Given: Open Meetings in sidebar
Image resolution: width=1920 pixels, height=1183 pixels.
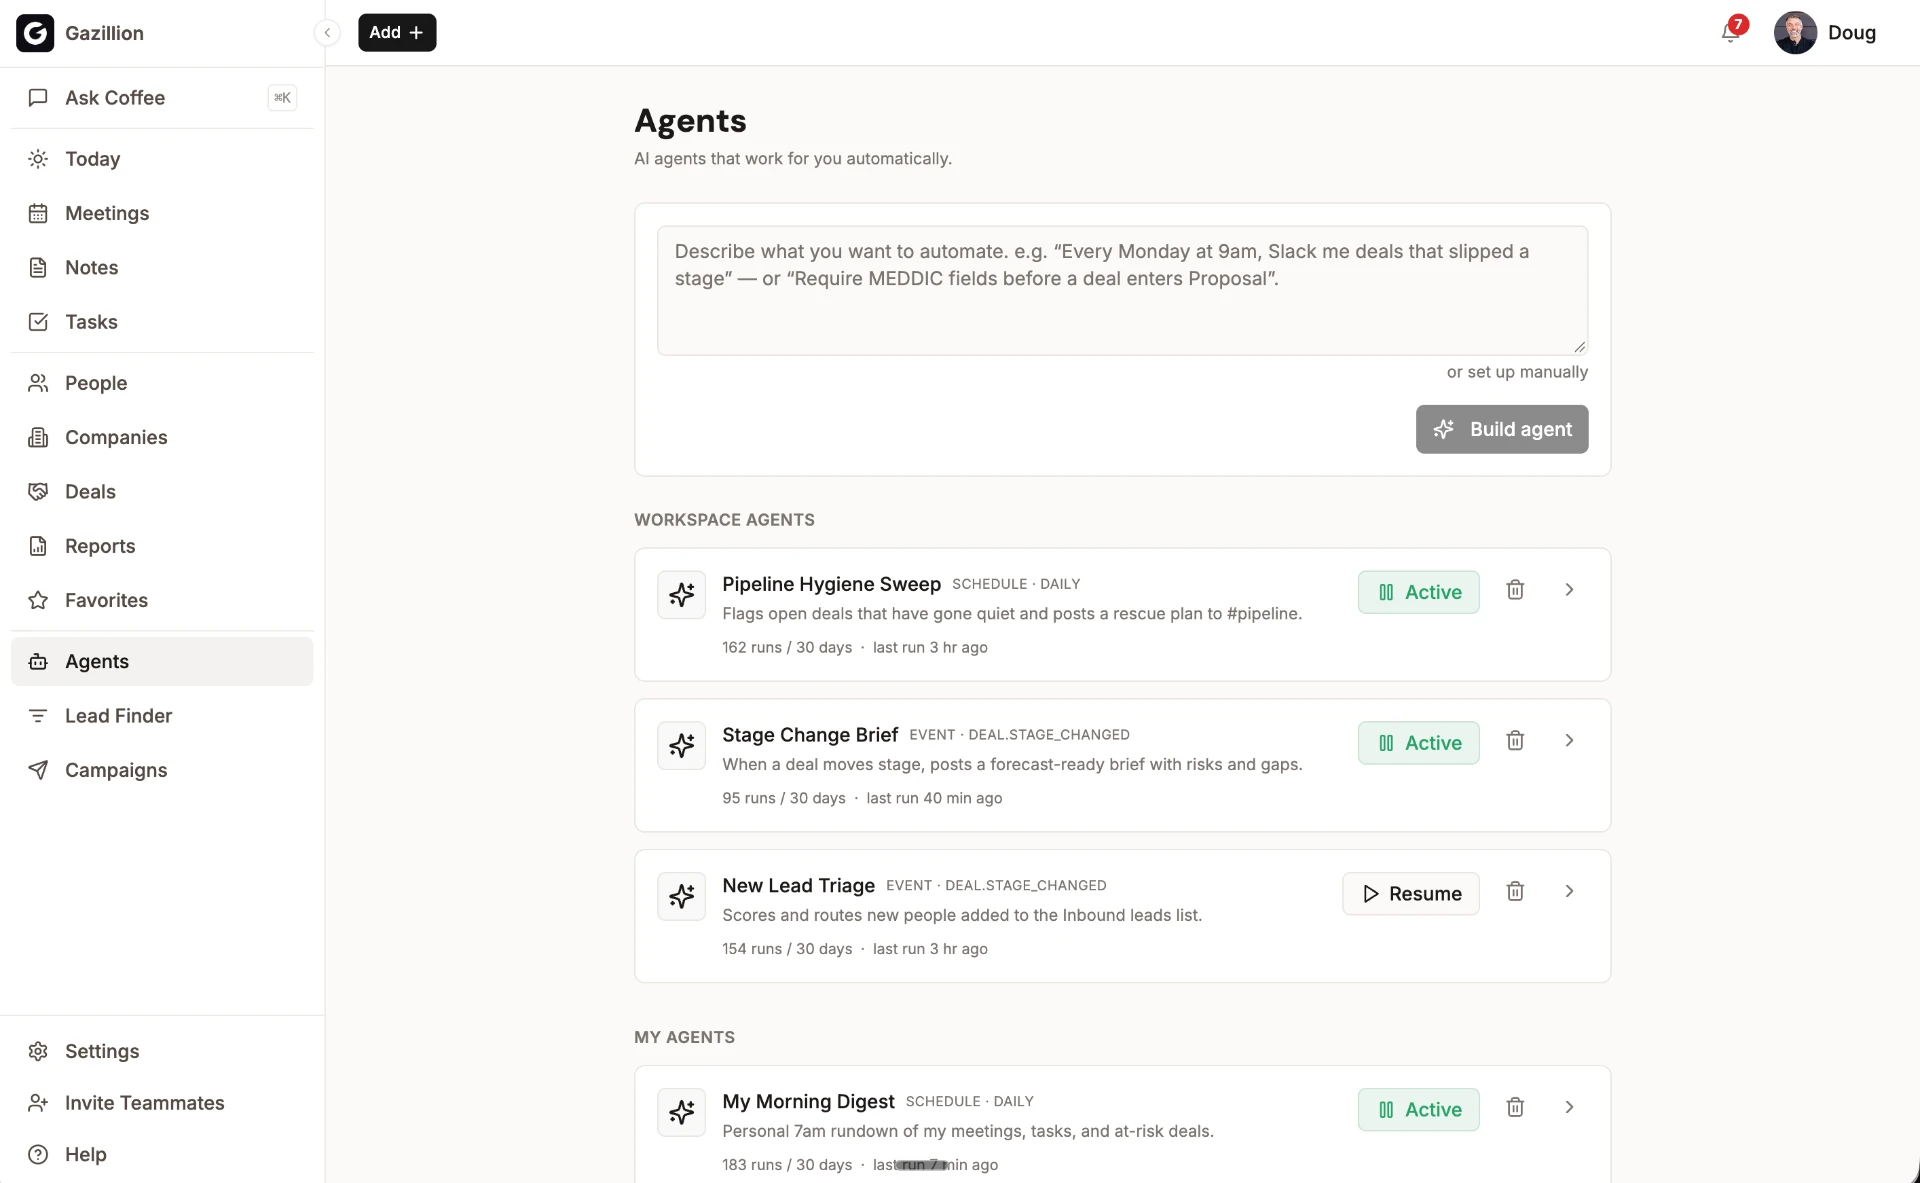Looking at the screenshot, I should pos(162,213).
